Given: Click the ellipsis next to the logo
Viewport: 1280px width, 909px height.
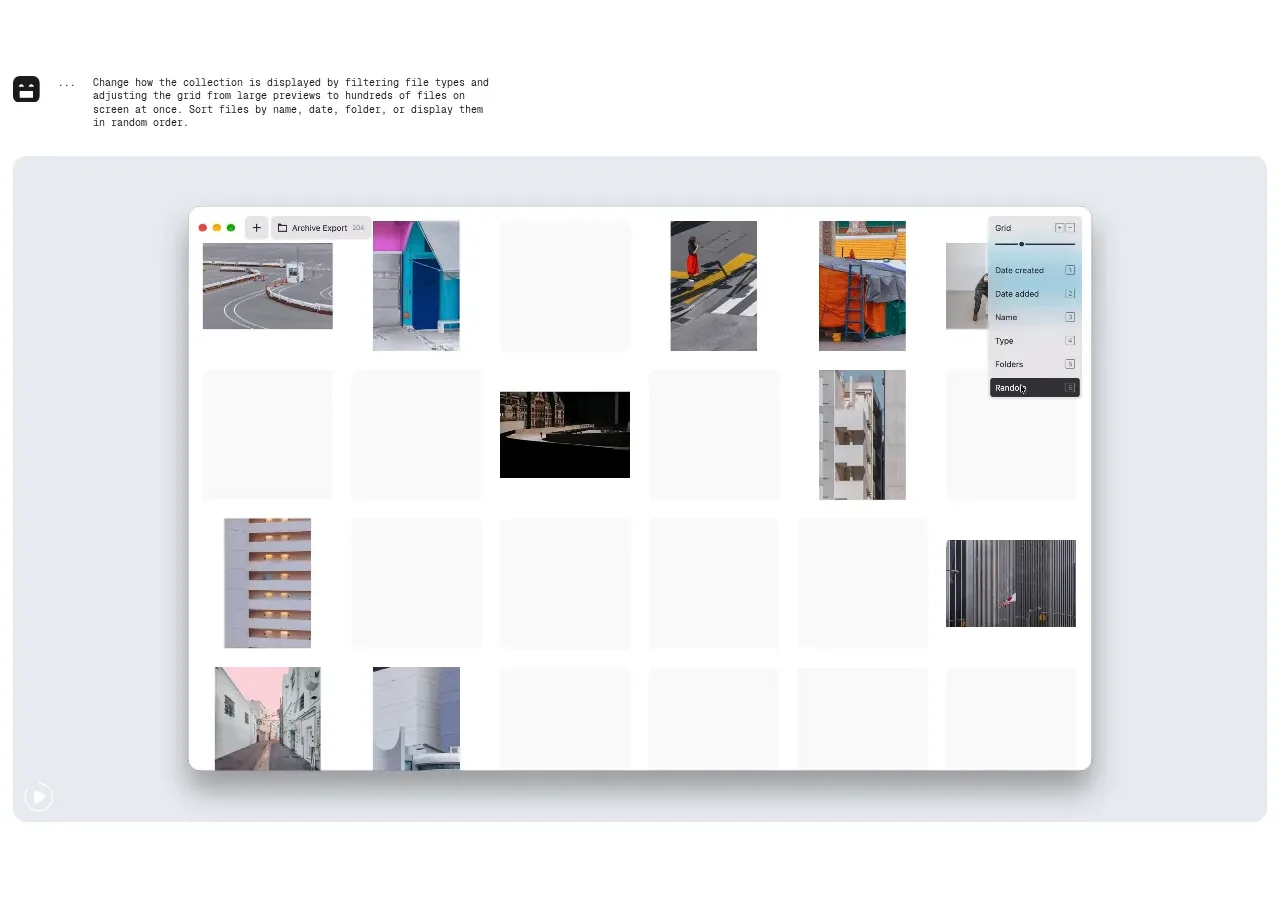Looking at the screenshot, I should 66,84.
